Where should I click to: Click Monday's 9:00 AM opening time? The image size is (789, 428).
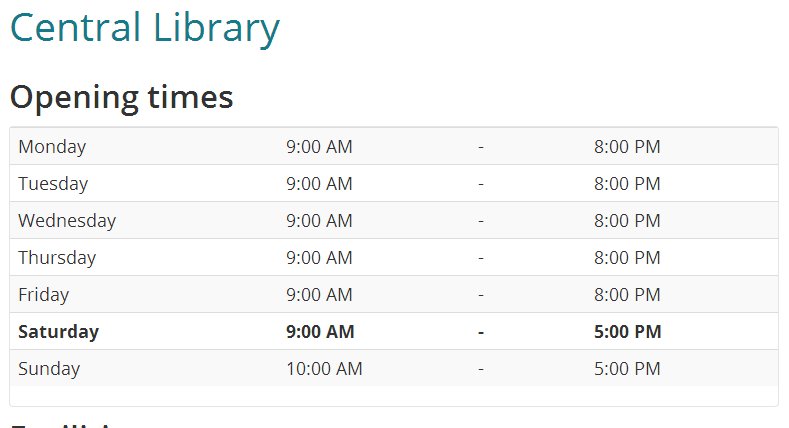(x=319, y=147)
